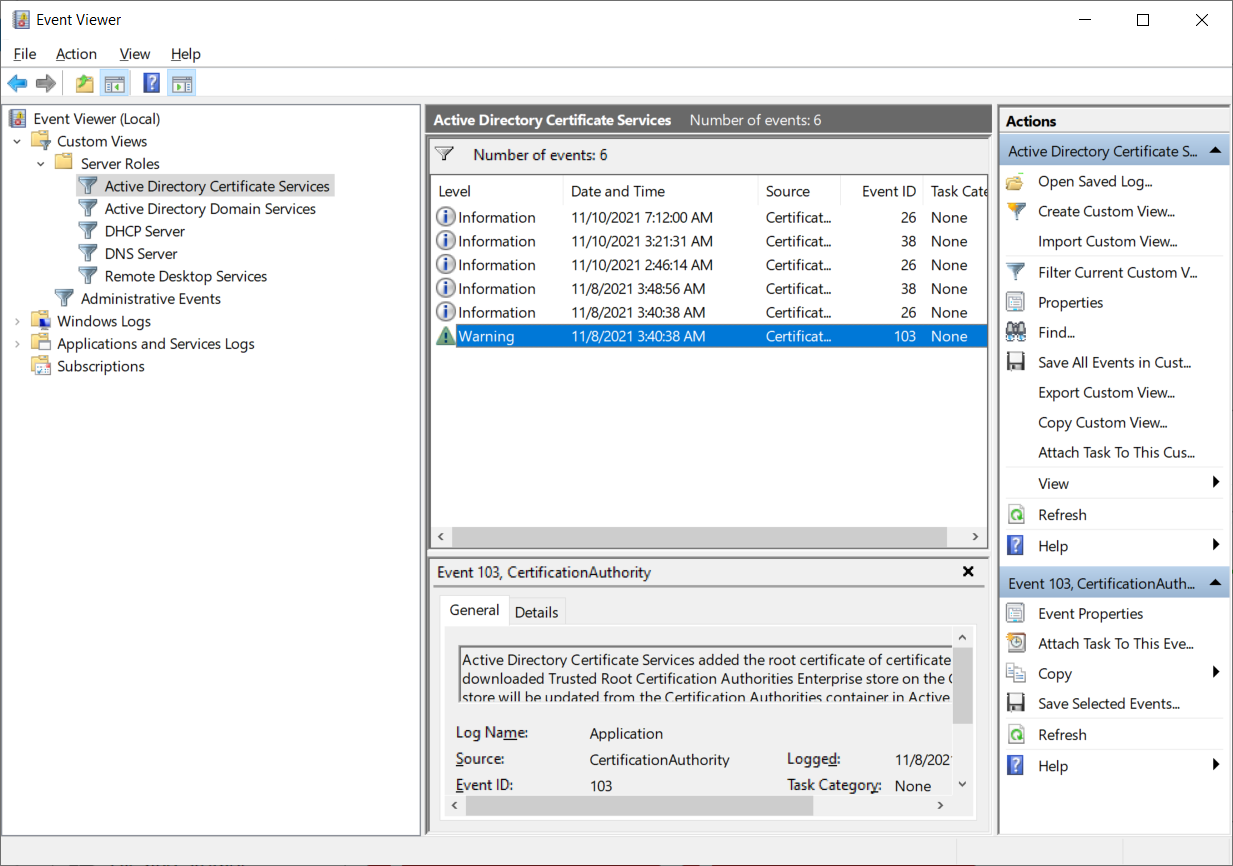
Task: Click the DHCP Server filter icon
Action: tap(88, 231)
